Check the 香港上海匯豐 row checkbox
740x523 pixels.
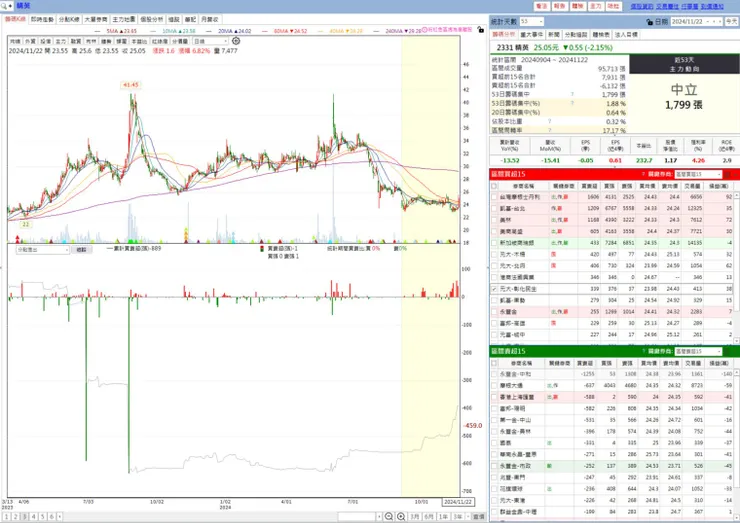point(494,397)
